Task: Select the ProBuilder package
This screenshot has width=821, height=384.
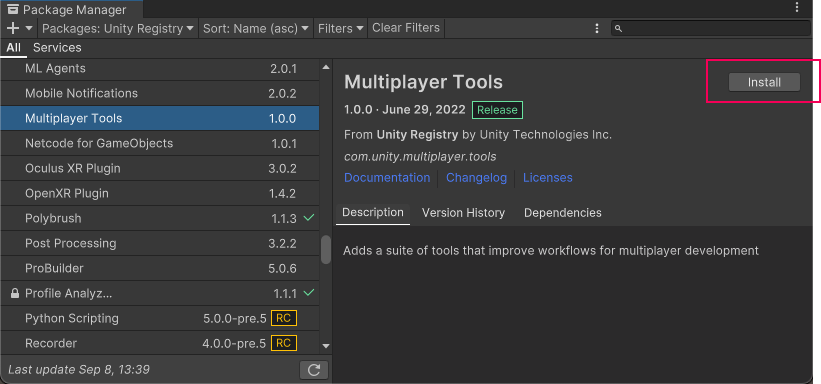Action: pyautogui.click(x=160, y=268)
